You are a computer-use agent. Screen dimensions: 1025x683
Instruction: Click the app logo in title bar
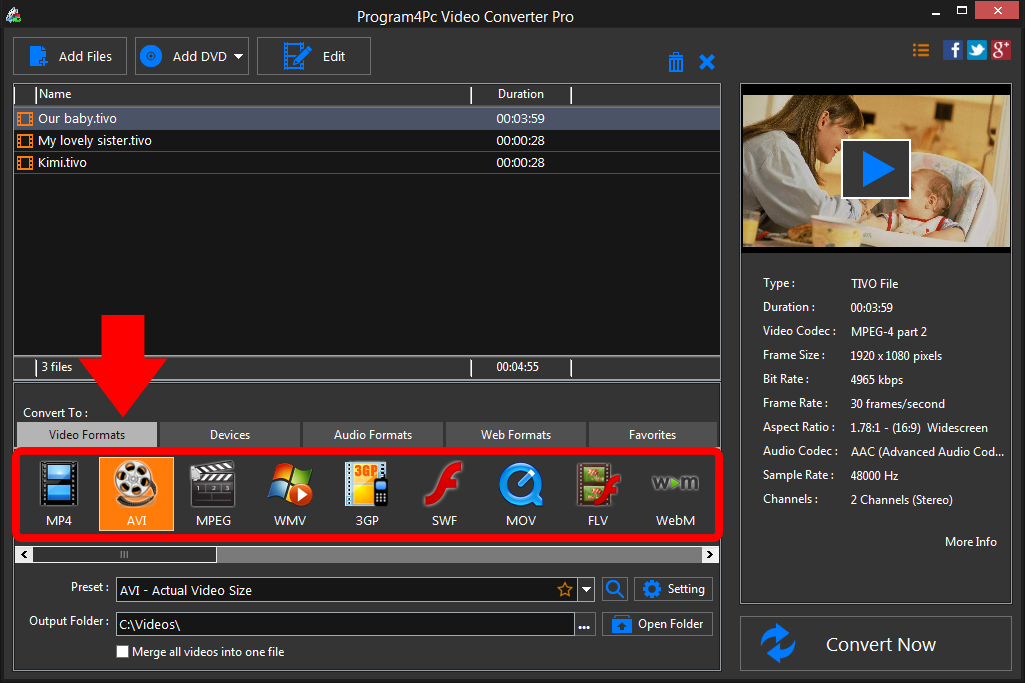(x=13, y=15)
